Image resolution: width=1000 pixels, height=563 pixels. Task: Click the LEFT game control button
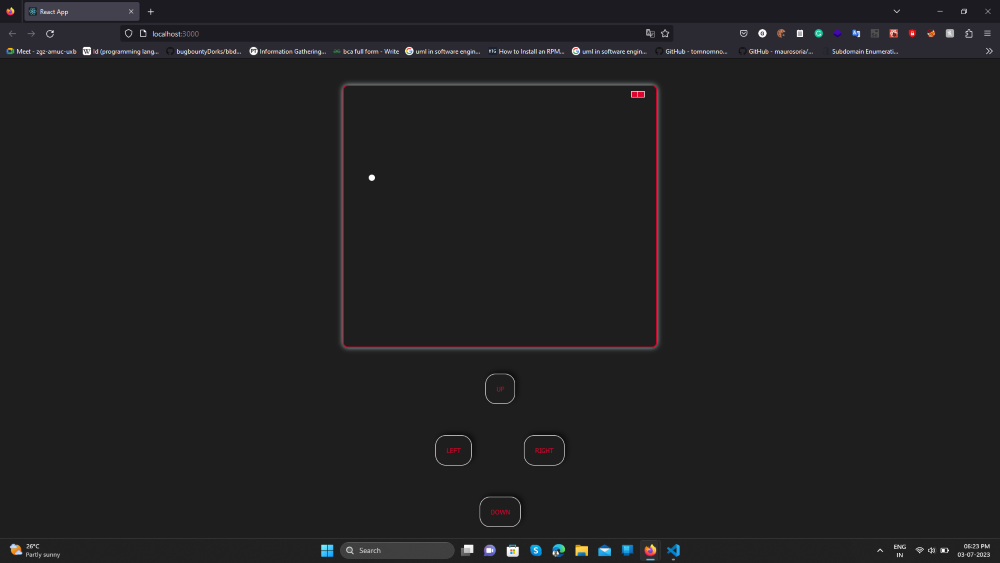coord(453,450)
